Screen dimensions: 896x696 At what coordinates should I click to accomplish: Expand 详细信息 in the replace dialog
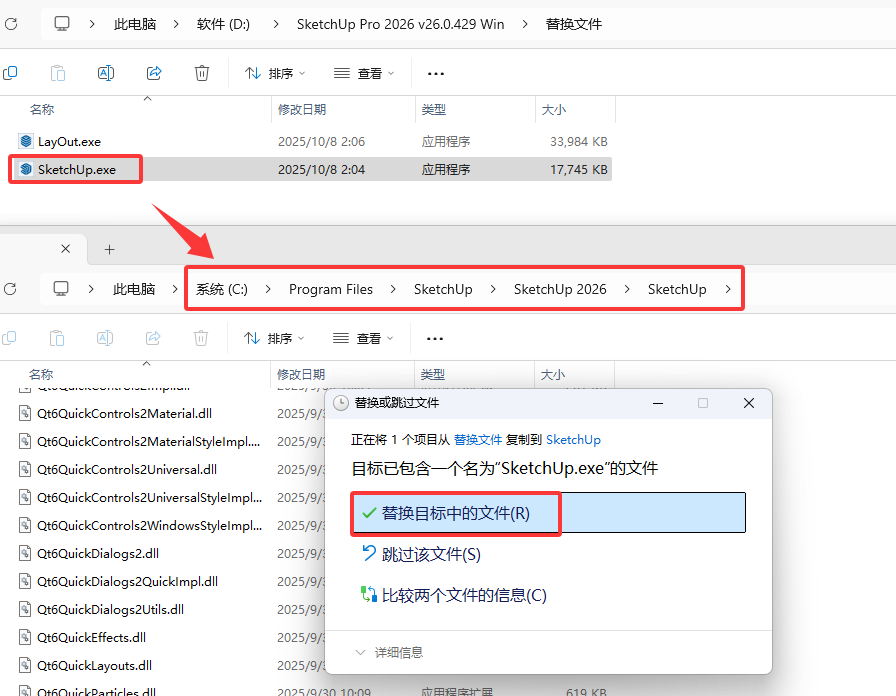pyautogui.click(x=388, y=652)
